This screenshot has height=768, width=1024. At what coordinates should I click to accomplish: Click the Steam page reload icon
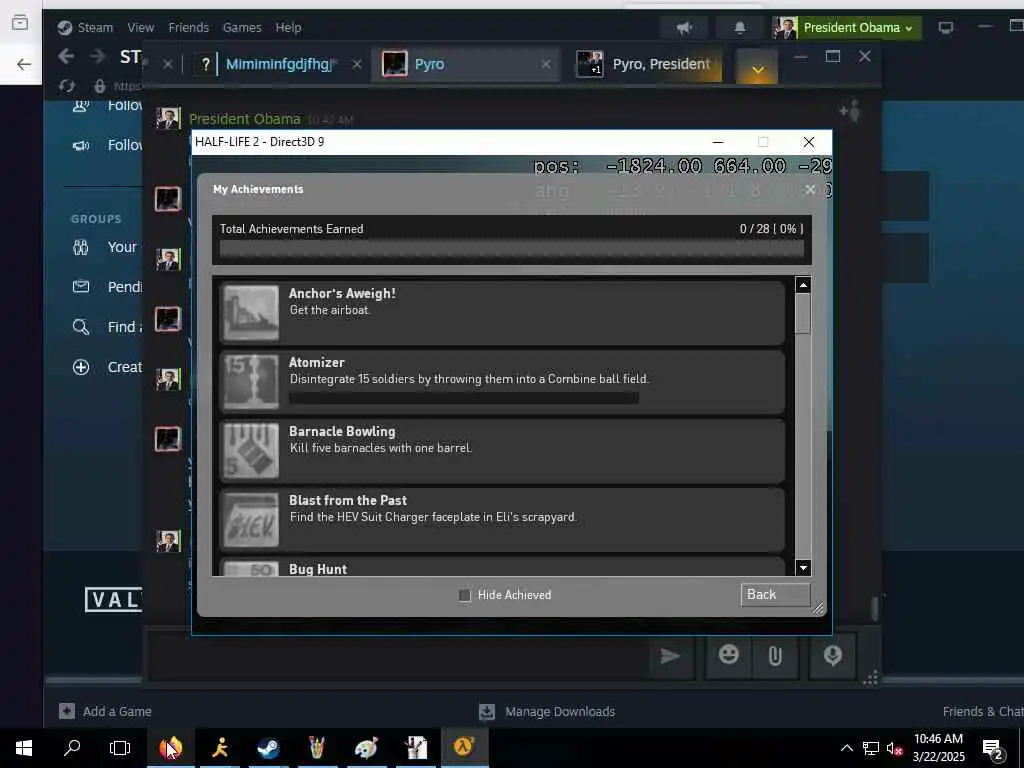[x=66, y=86]
